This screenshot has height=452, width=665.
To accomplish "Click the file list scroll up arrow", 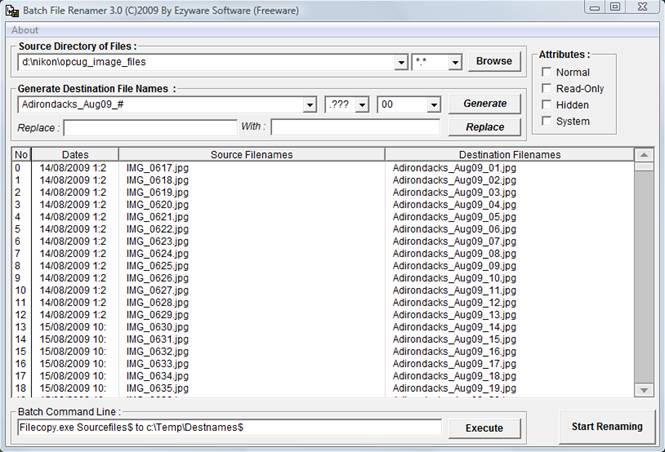I will click(x=644, y=155).
